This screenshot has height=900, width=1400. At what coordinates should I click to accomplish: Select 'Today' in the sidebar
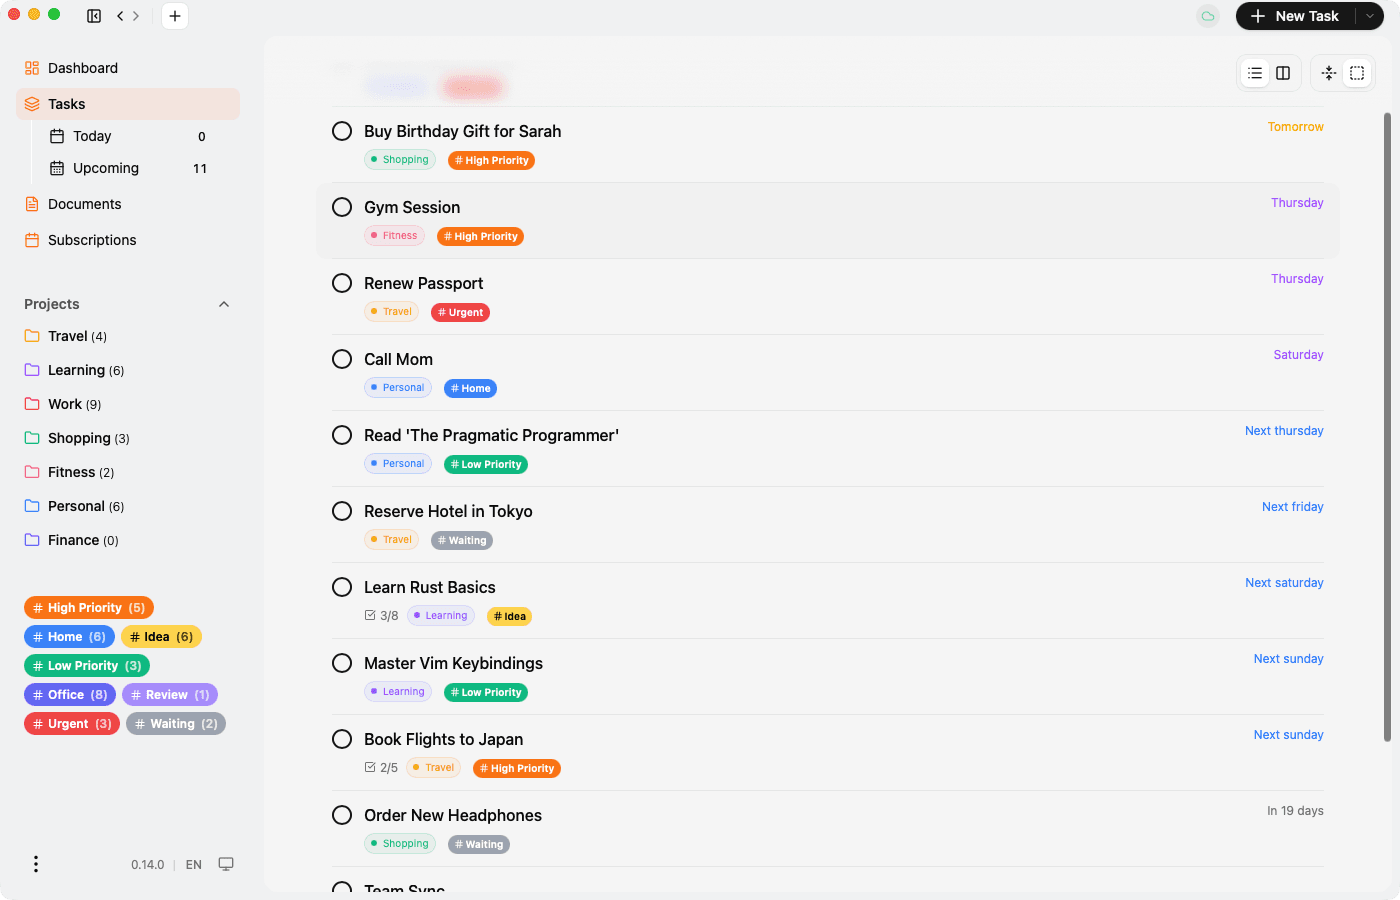click(90, 136)
